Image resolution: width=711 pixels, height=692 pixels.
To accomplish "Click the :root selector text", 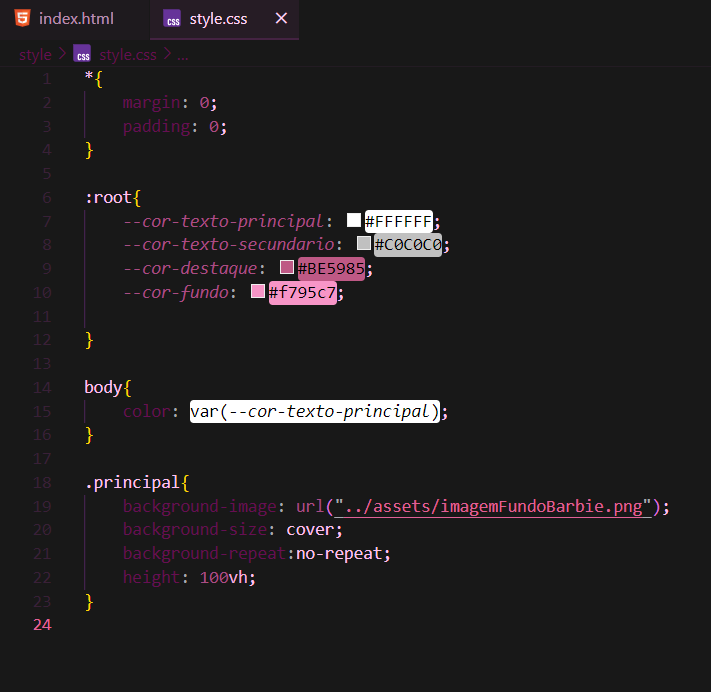I will (x=108, y=198).
